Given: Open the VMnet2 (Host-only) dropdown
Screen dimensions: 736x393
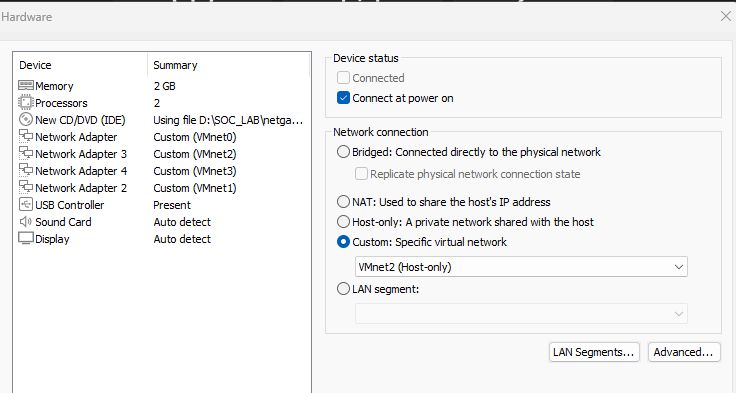Looking at the screenshot, I should pyautogui.click(x=521, y=267).
